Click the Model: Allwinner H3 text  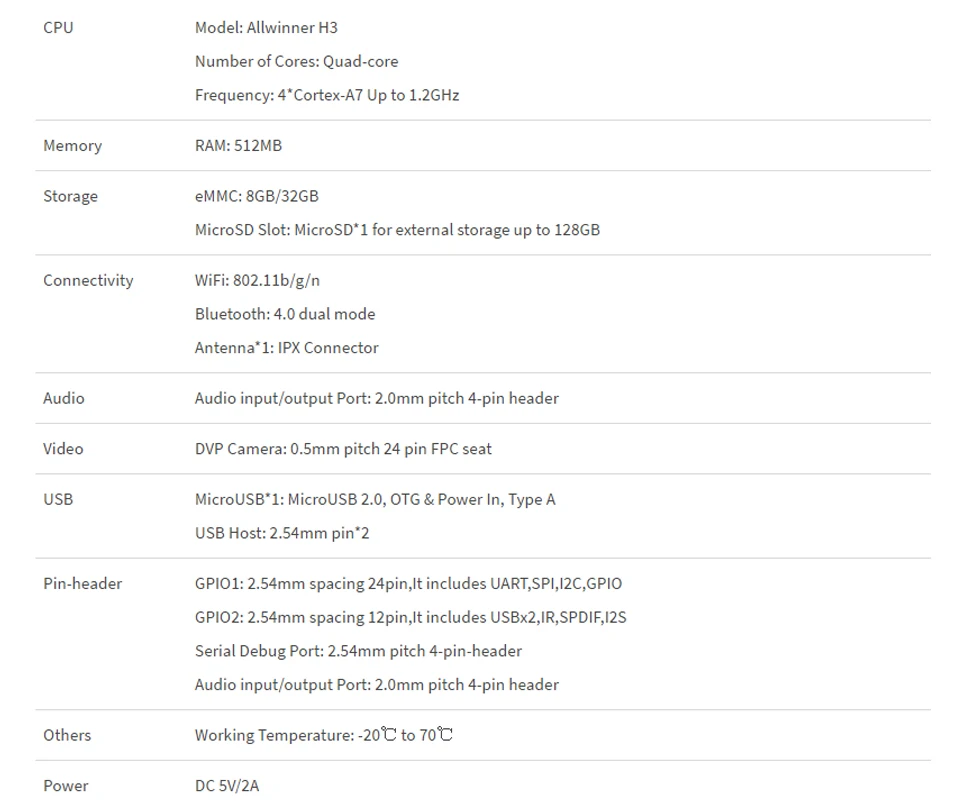266,28
